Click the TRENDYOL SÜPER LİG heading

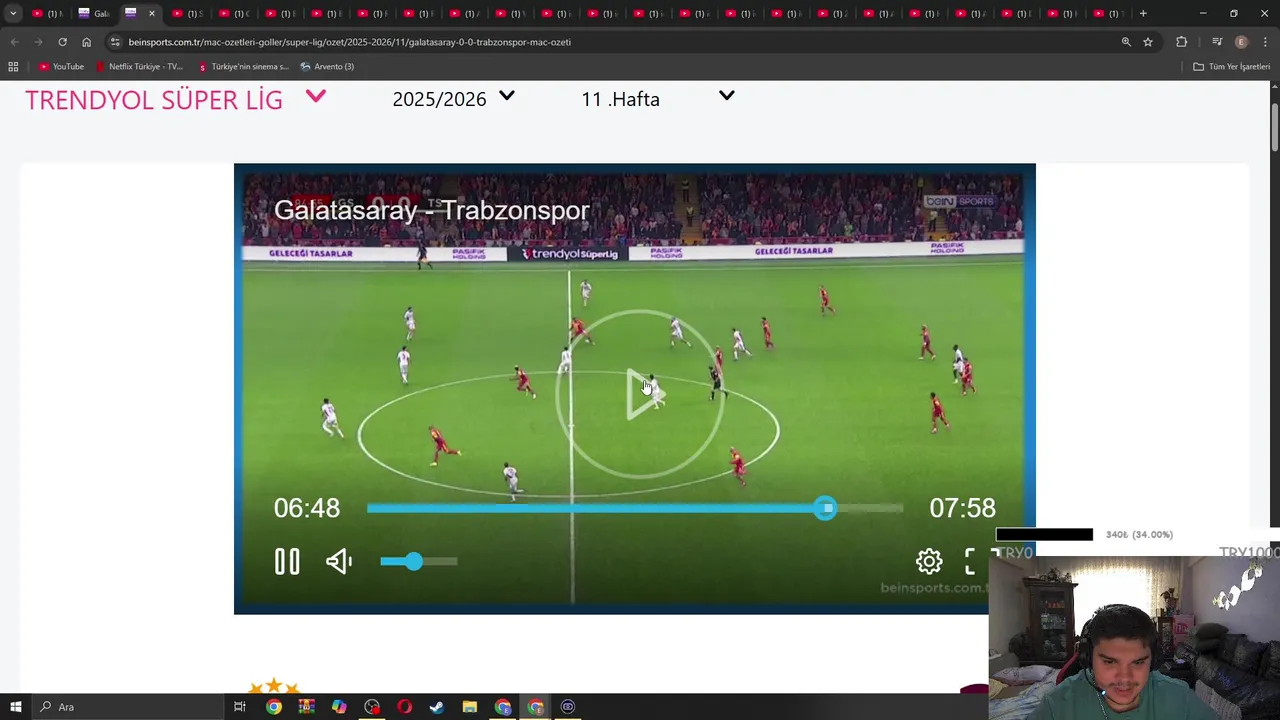[154, 100]
